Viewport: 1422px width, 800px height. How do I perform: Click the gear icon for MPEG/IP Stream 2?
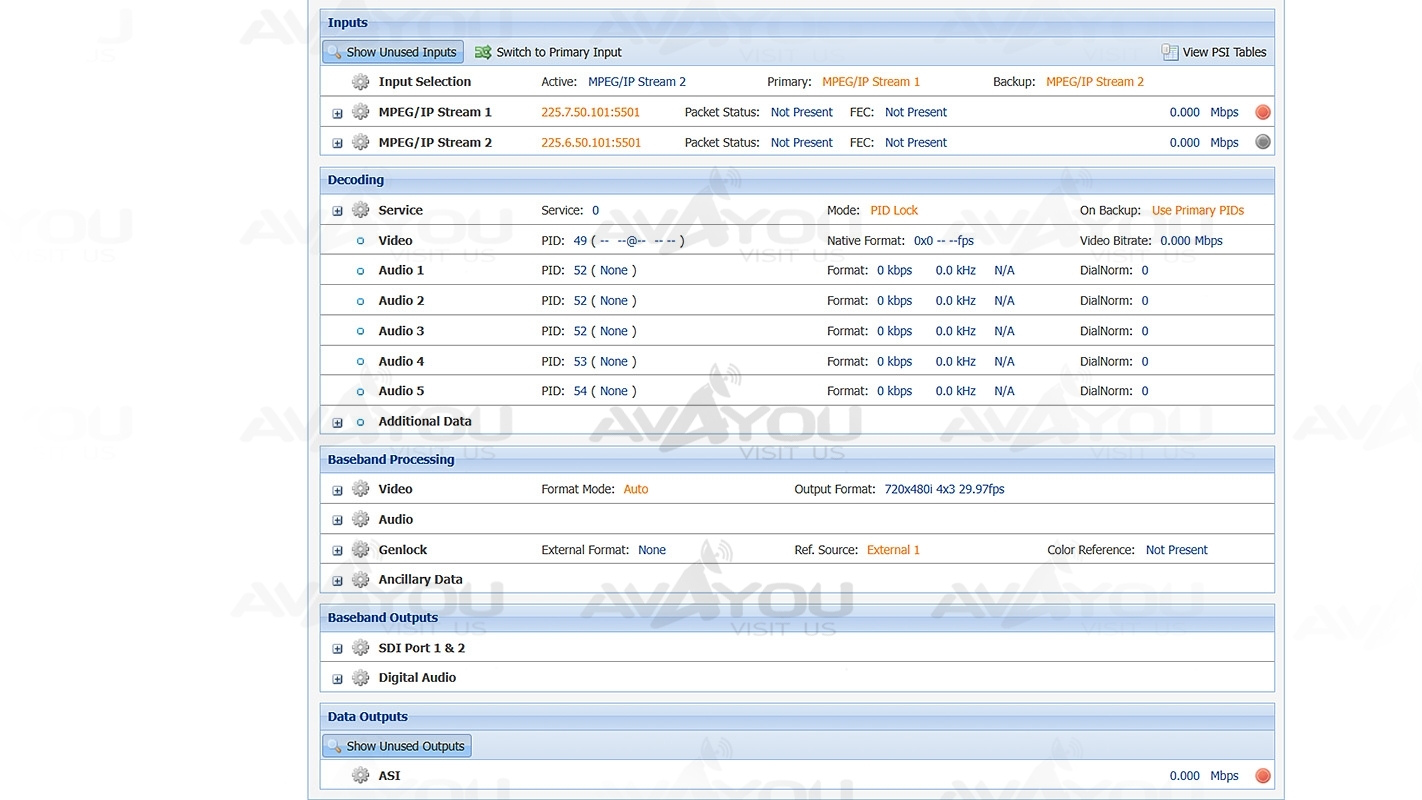360,142
